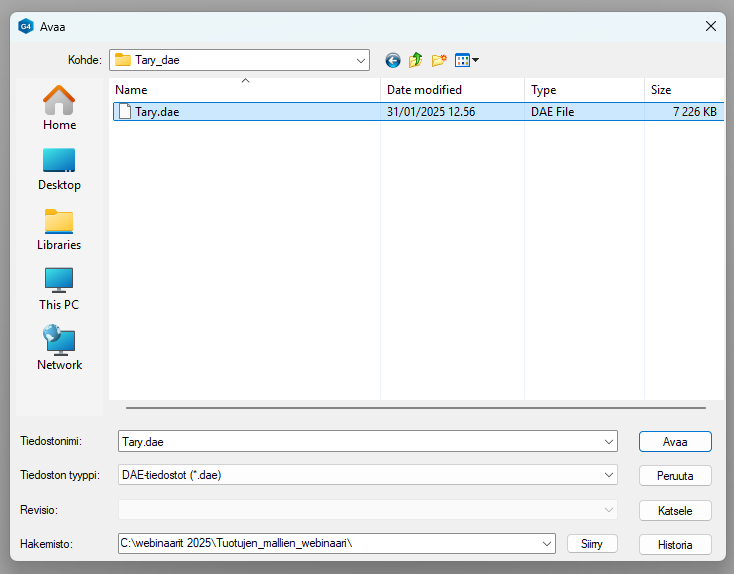Viewport: 734px width, 574px height.
Task: Create a new folder
Action: [x=439, y=60]
